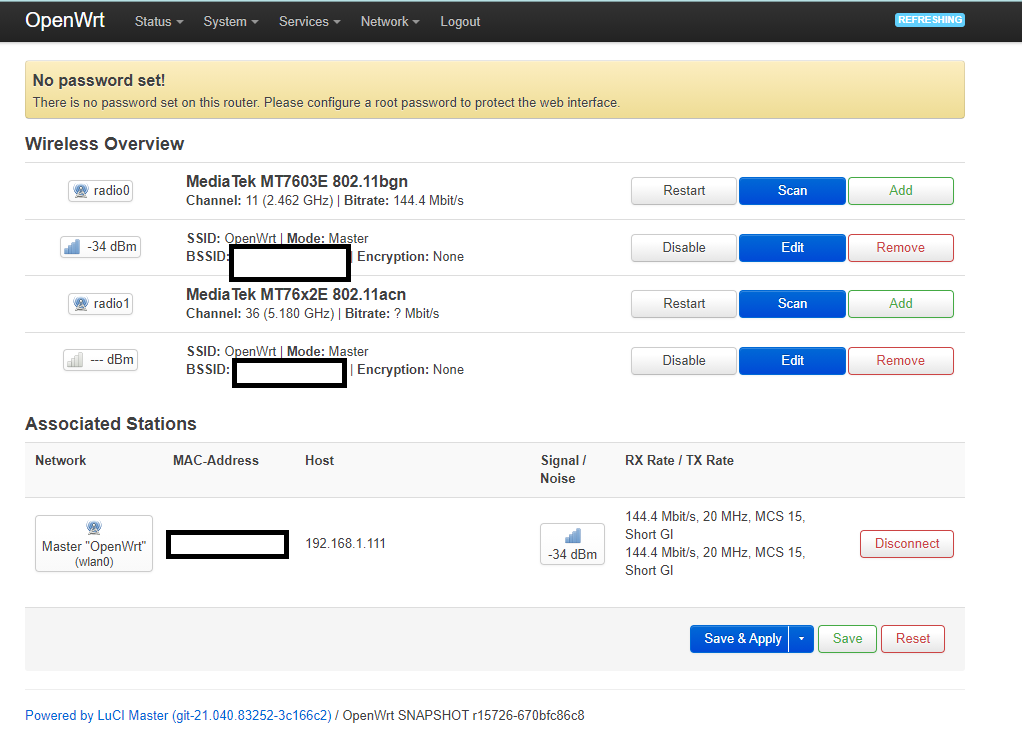
Task: Click the -34 dBm signal badge in Associated Stations
Action: (x=572, y=544)
